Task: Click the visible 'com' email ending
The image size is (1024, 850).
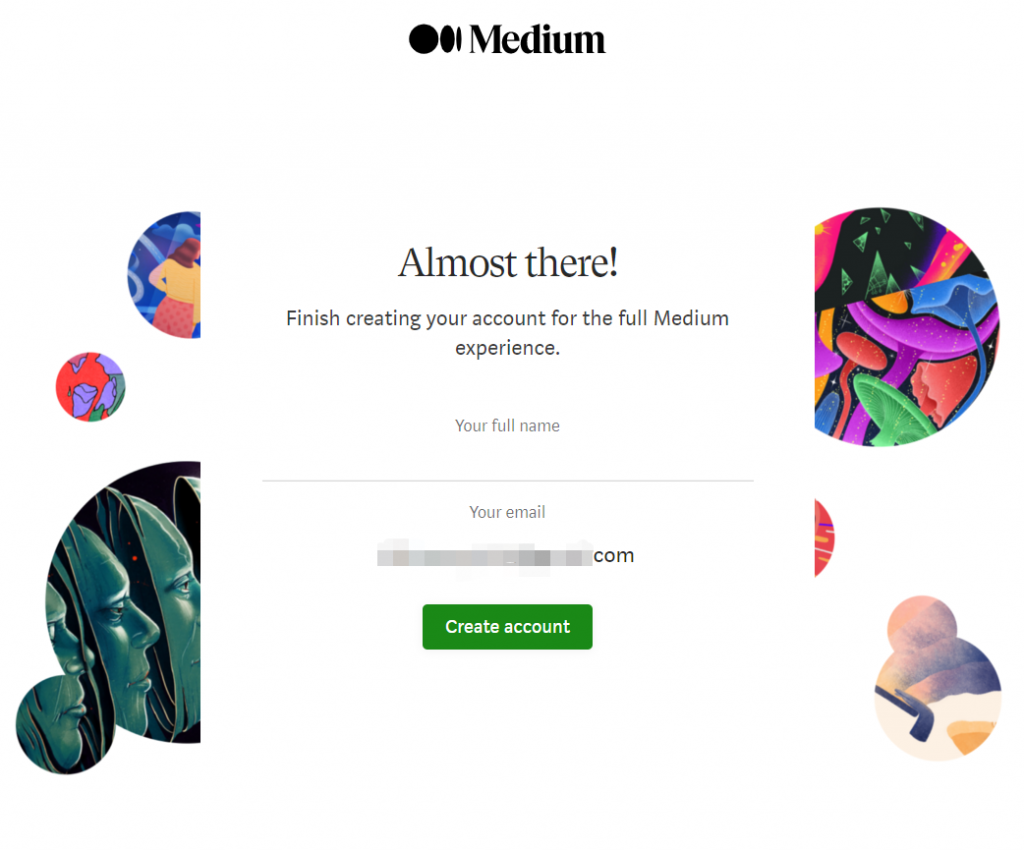Action: [x=614, y=556]
